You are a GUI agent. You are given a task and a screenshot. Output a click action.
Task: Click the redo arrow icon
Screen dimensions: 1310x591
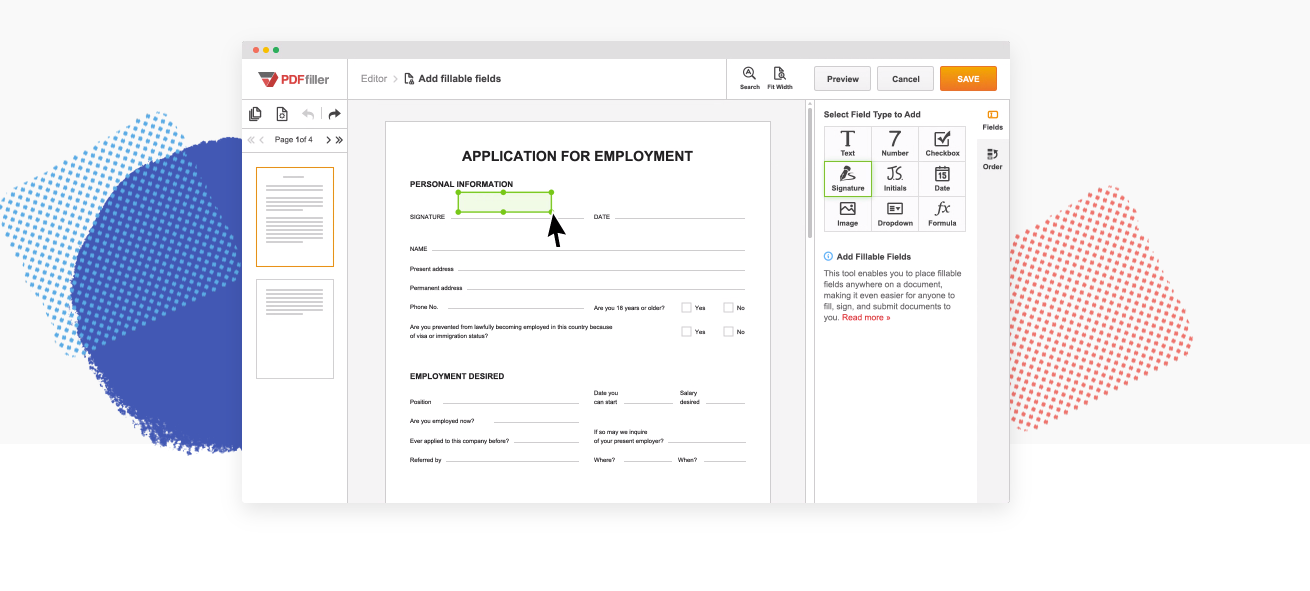pyautogui.click(x=334, y=114)
